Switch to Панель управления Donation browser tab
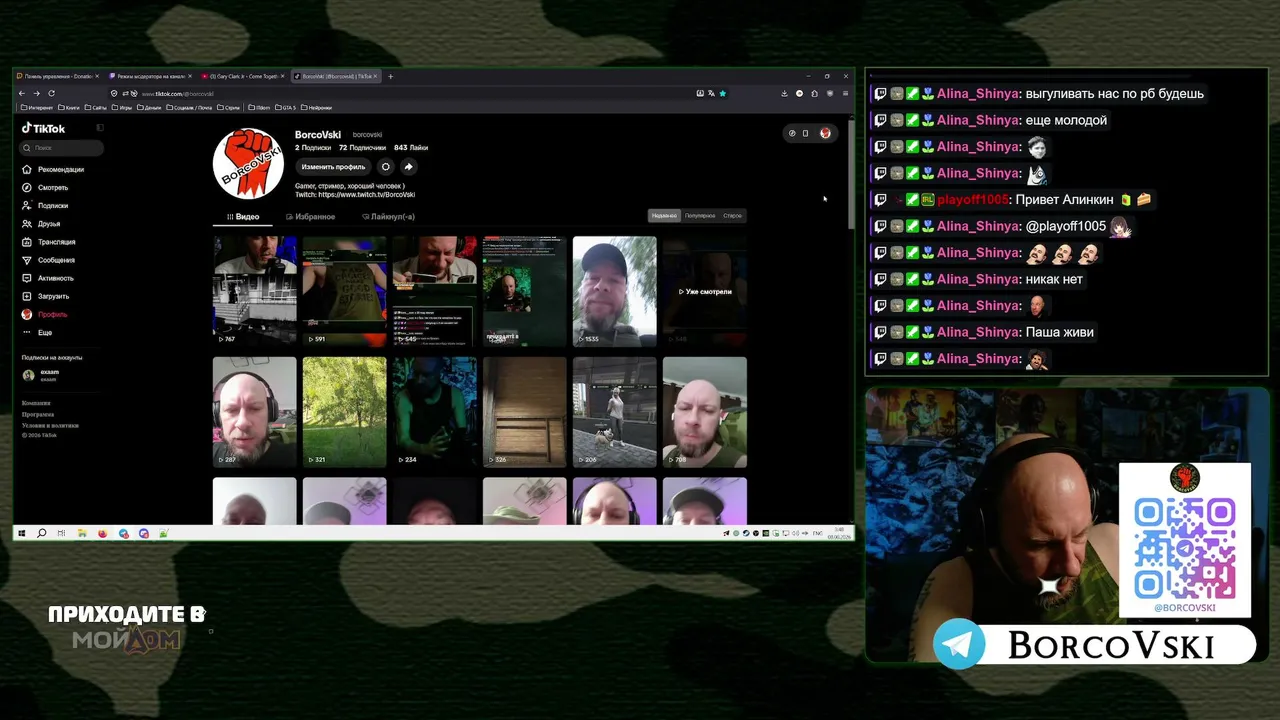Image resolution: width=1280 pixels, height=720 pixels. [x=56, y=76]
